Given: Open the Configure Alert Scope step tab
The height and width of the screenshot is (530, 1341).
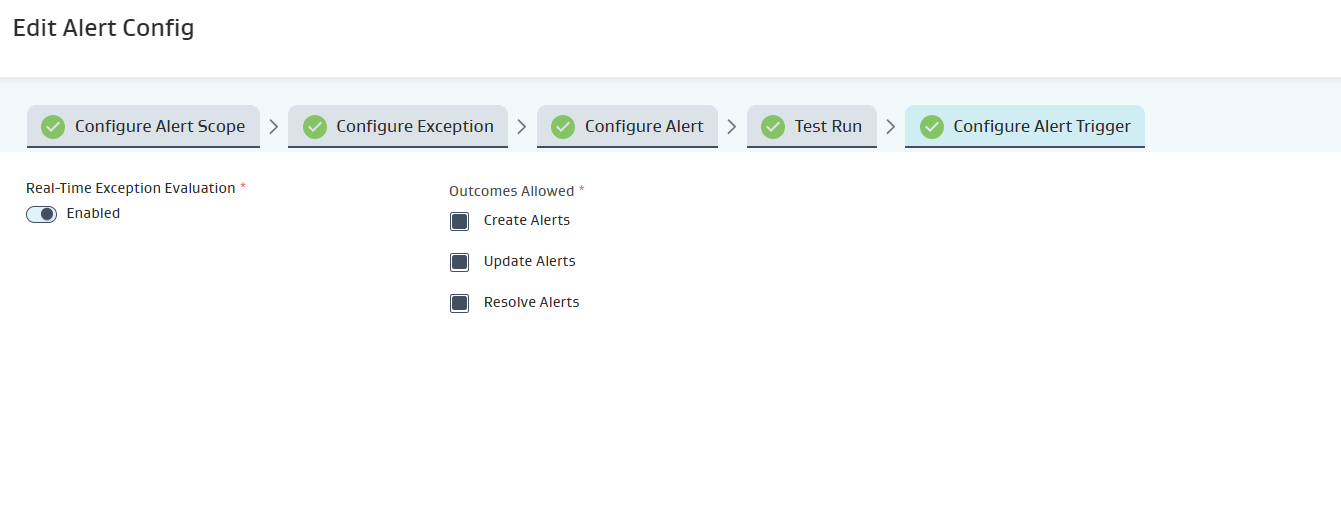Looking at the screenshot, I should (160, 127).
